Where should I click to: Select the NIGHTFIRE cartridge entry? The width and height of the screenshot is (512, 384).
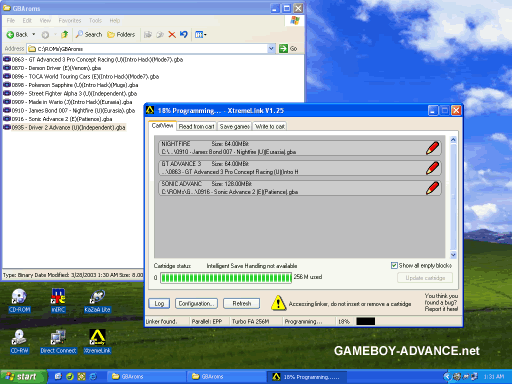[300, 148]
